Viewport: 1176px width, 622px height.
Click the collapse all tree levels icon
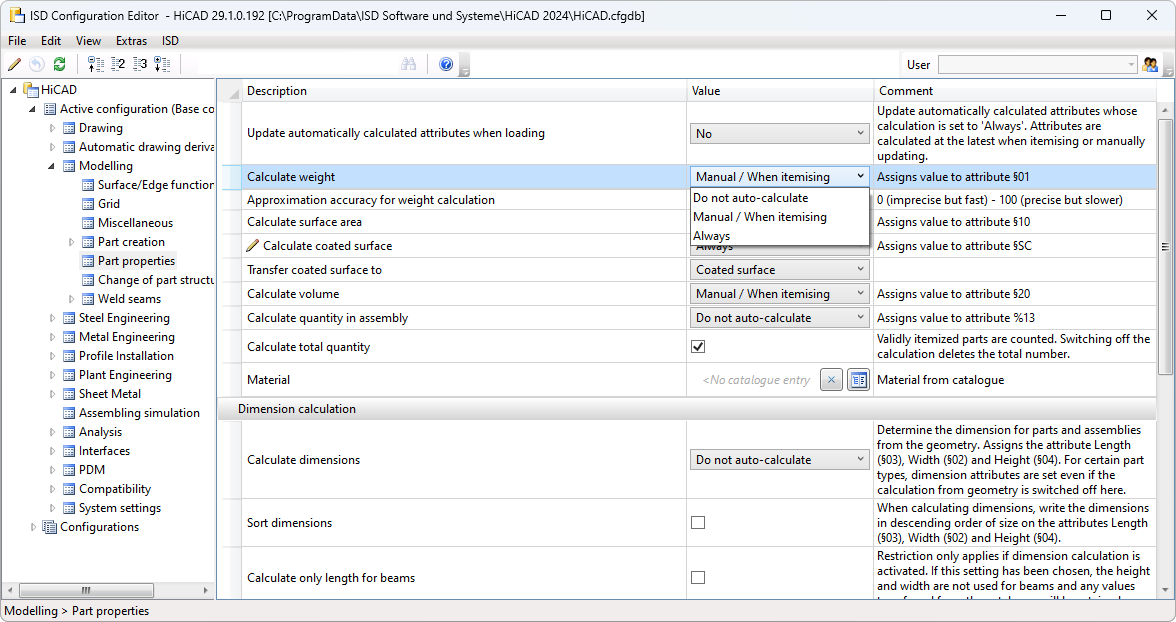[x=96, y=64]
